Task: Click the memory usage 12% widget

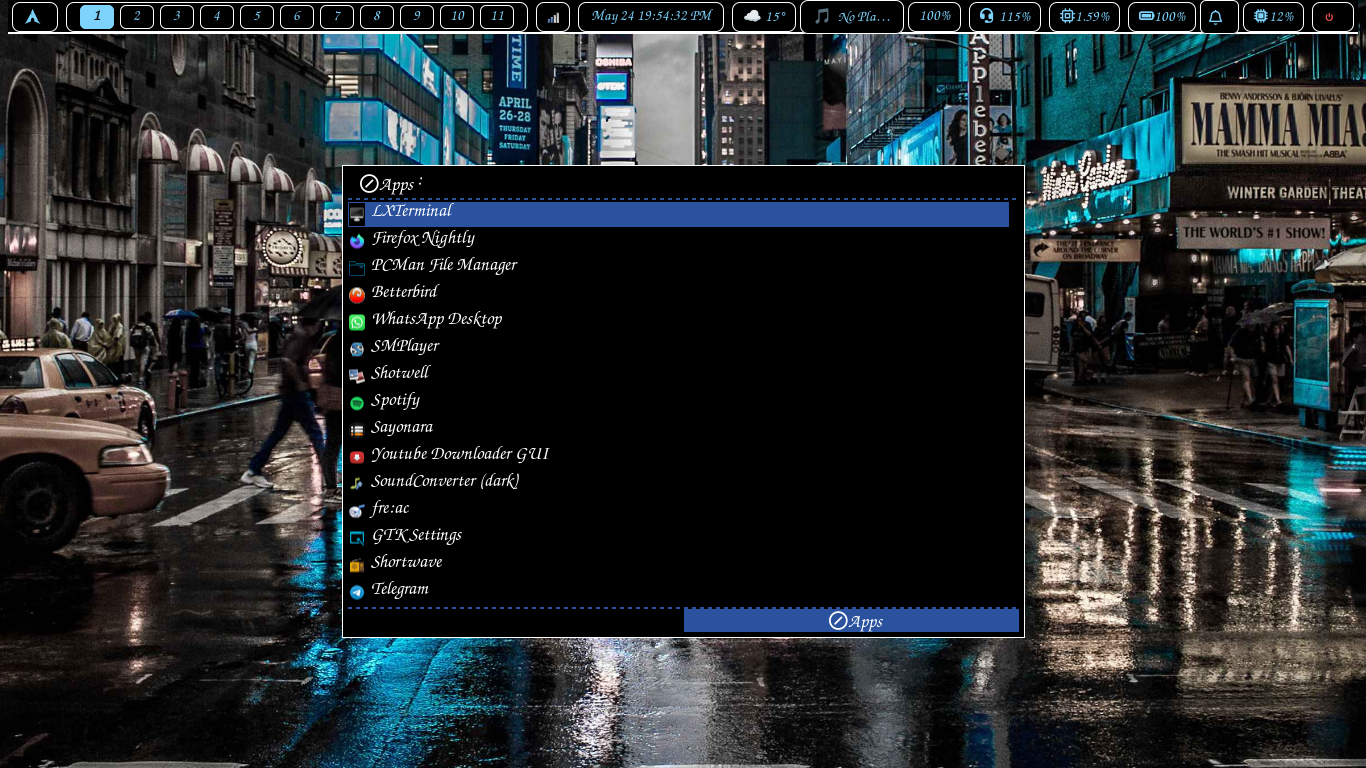Action: click(x=1273, y=17)
